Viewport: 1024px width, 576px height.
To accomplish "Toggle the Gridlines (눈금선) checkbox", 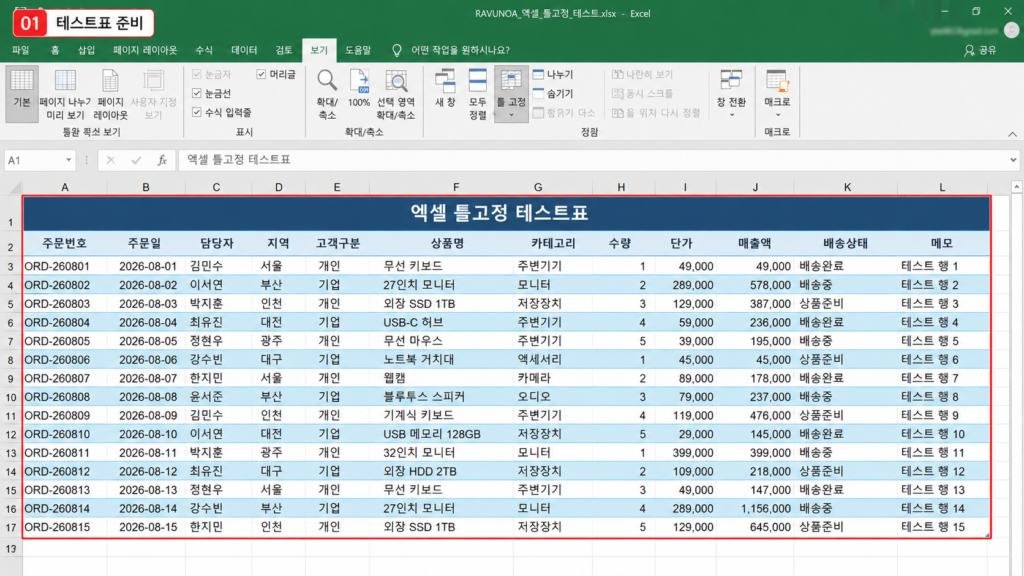I will tap(197, 93).
